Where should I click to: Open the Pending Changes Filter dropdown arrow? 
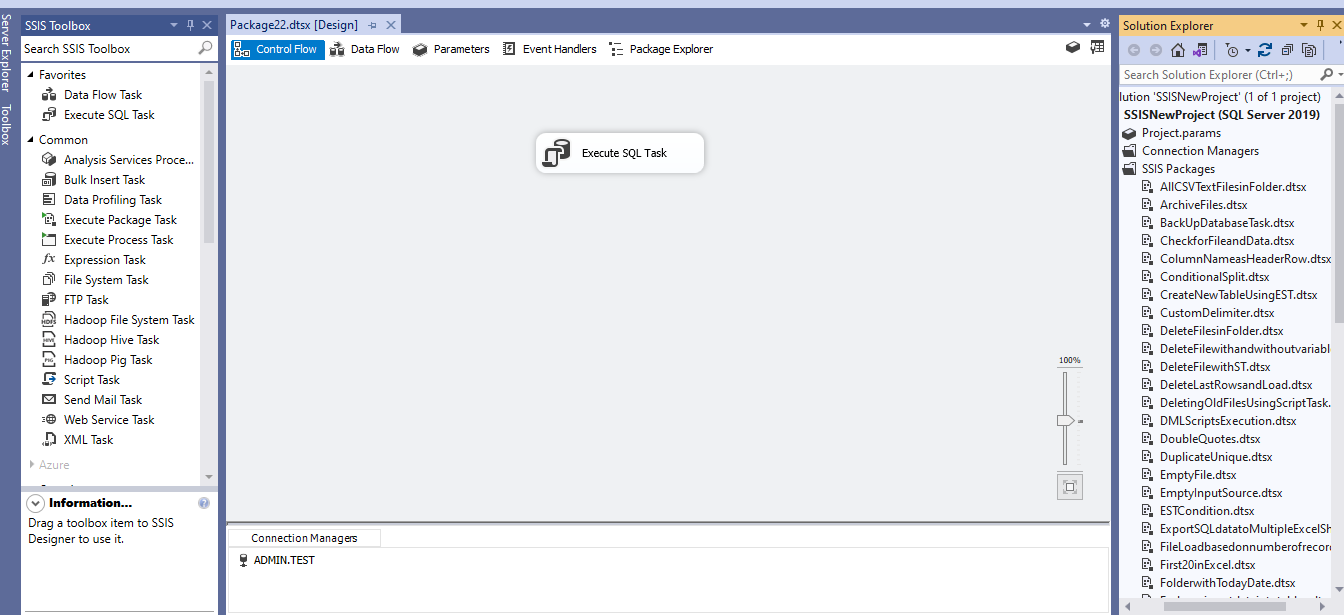click(1248, 50)
